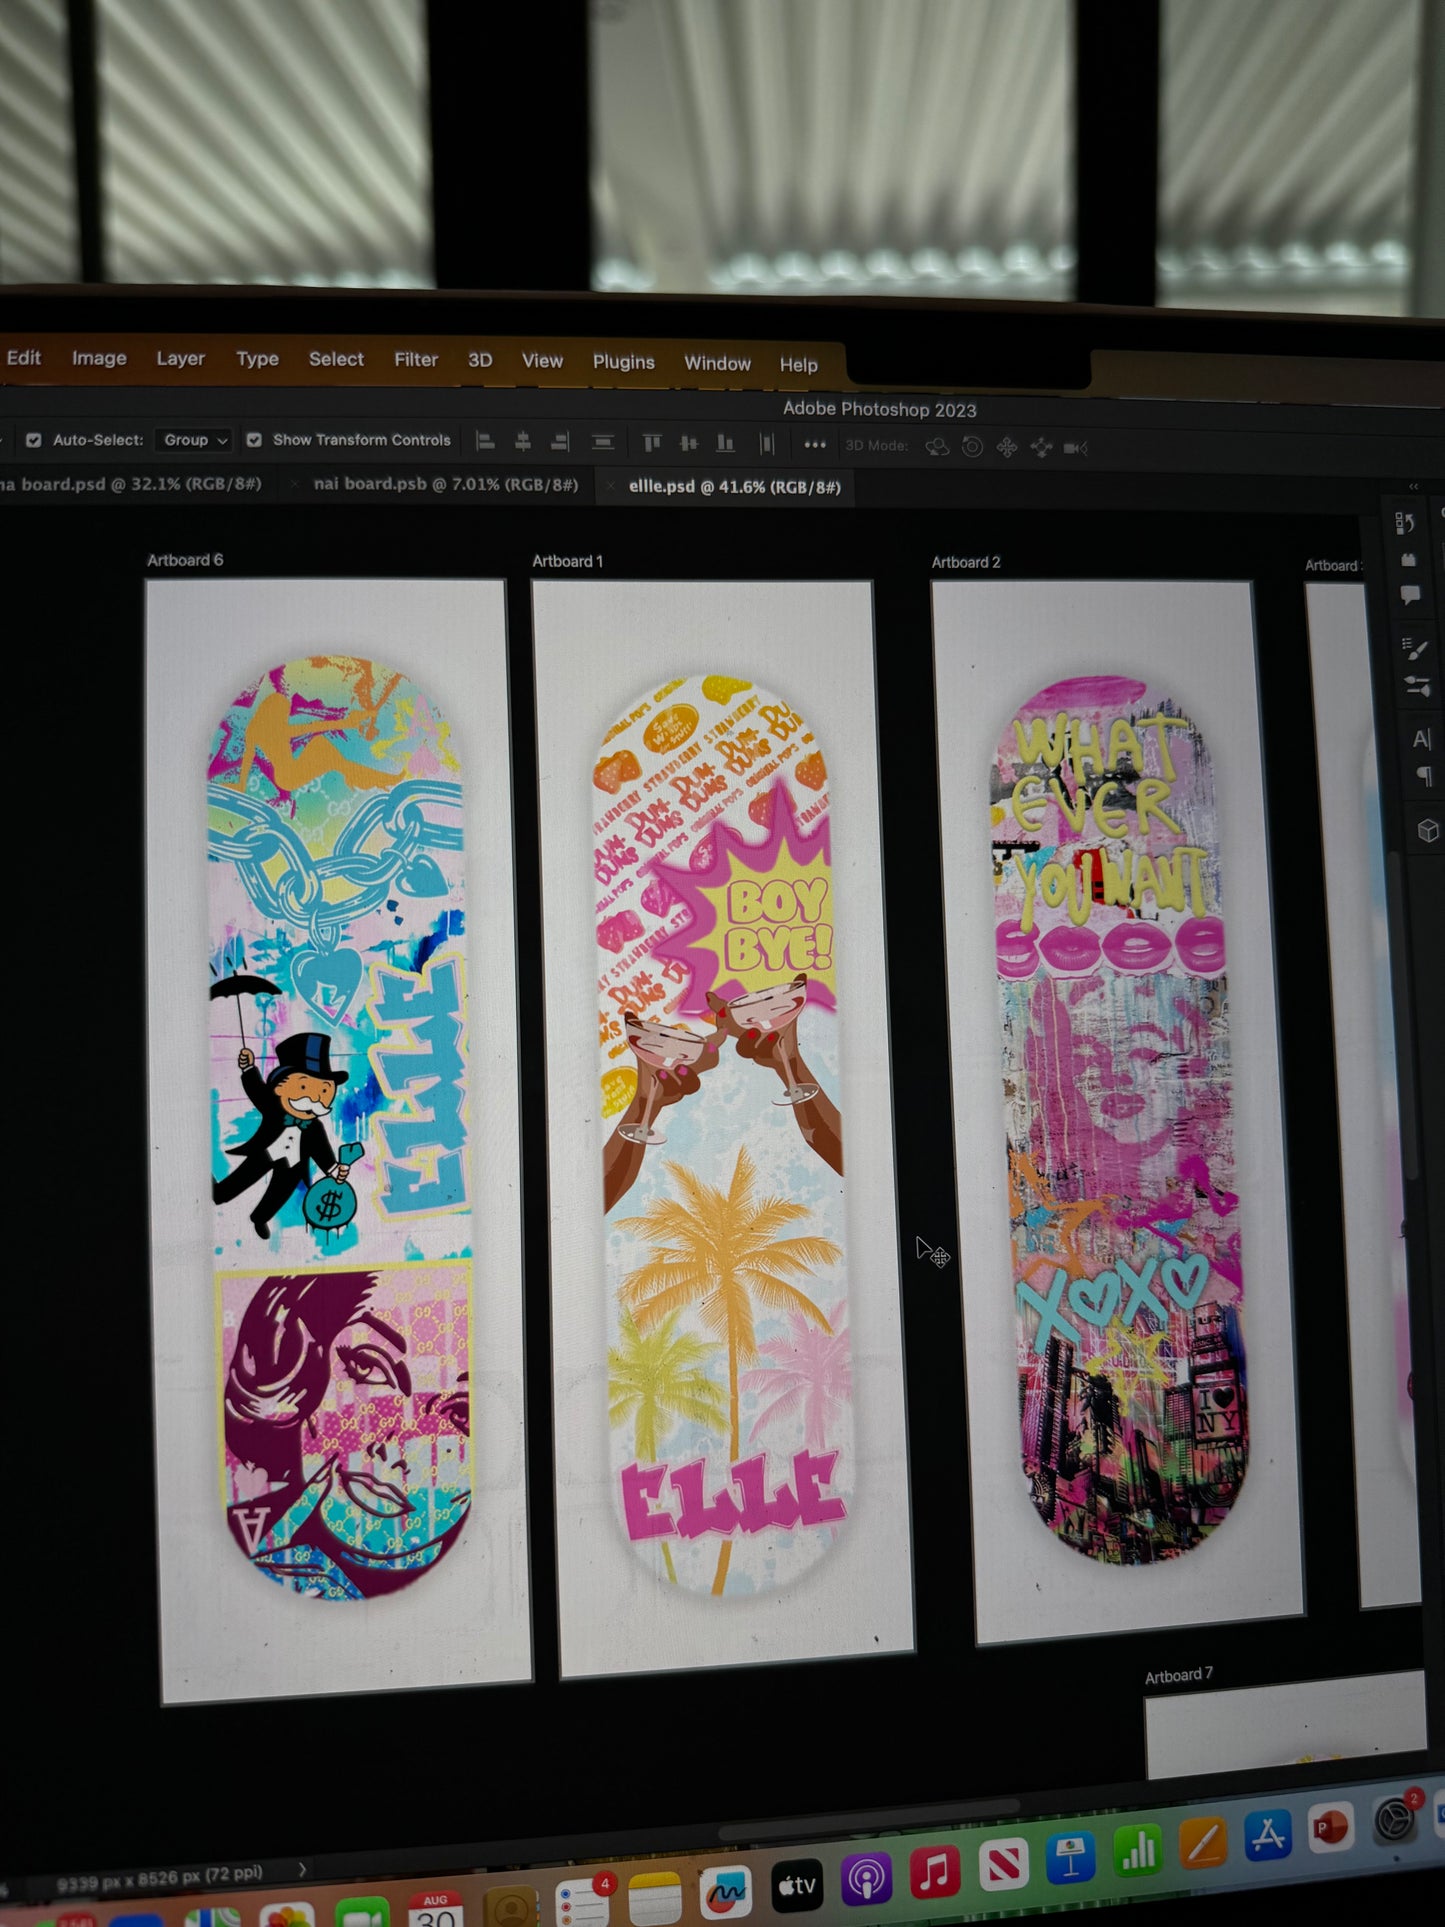Open the Image menu
The image size is (1445, 1927).
[x=99, y=358]
